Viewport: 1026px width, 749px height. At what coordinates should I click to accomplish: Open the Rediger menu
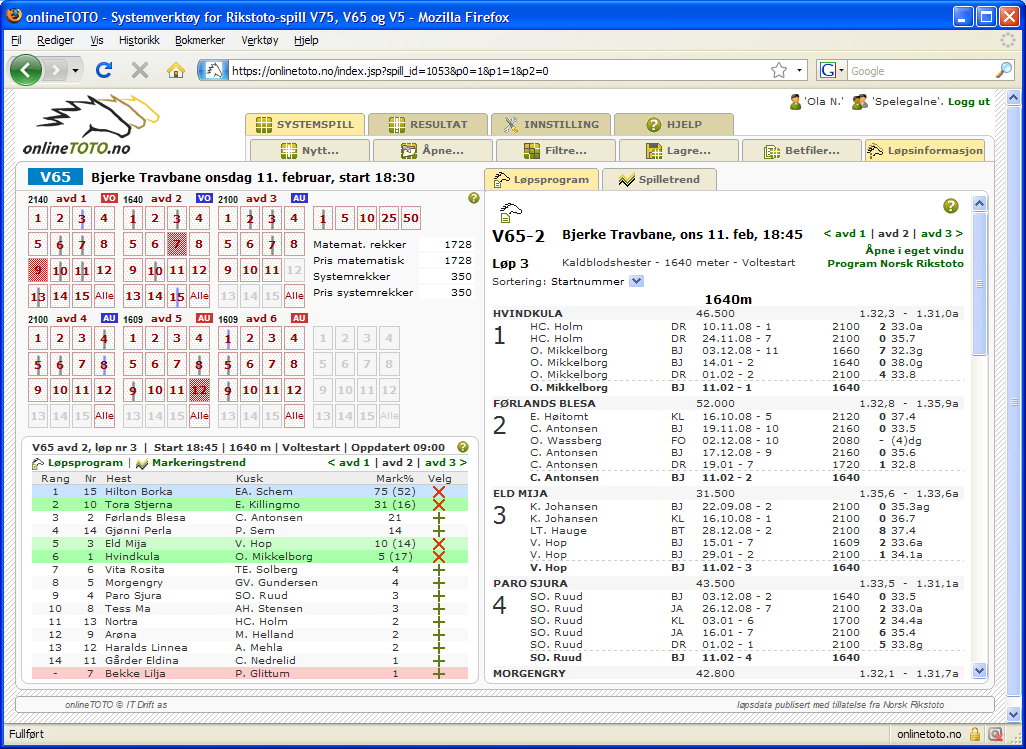pos(56,40)
